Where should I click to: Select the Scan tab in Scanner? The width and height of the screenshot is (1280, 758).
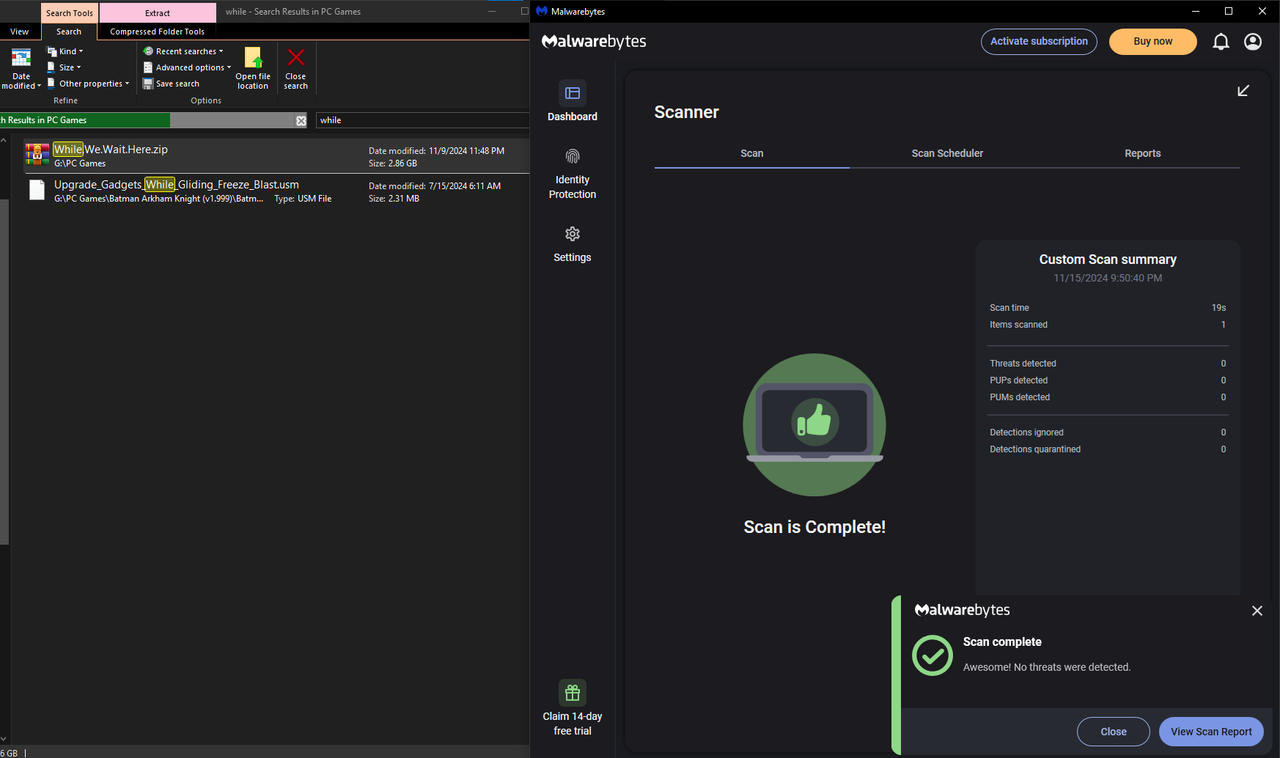pyautogui.click(x=752, y=153)
